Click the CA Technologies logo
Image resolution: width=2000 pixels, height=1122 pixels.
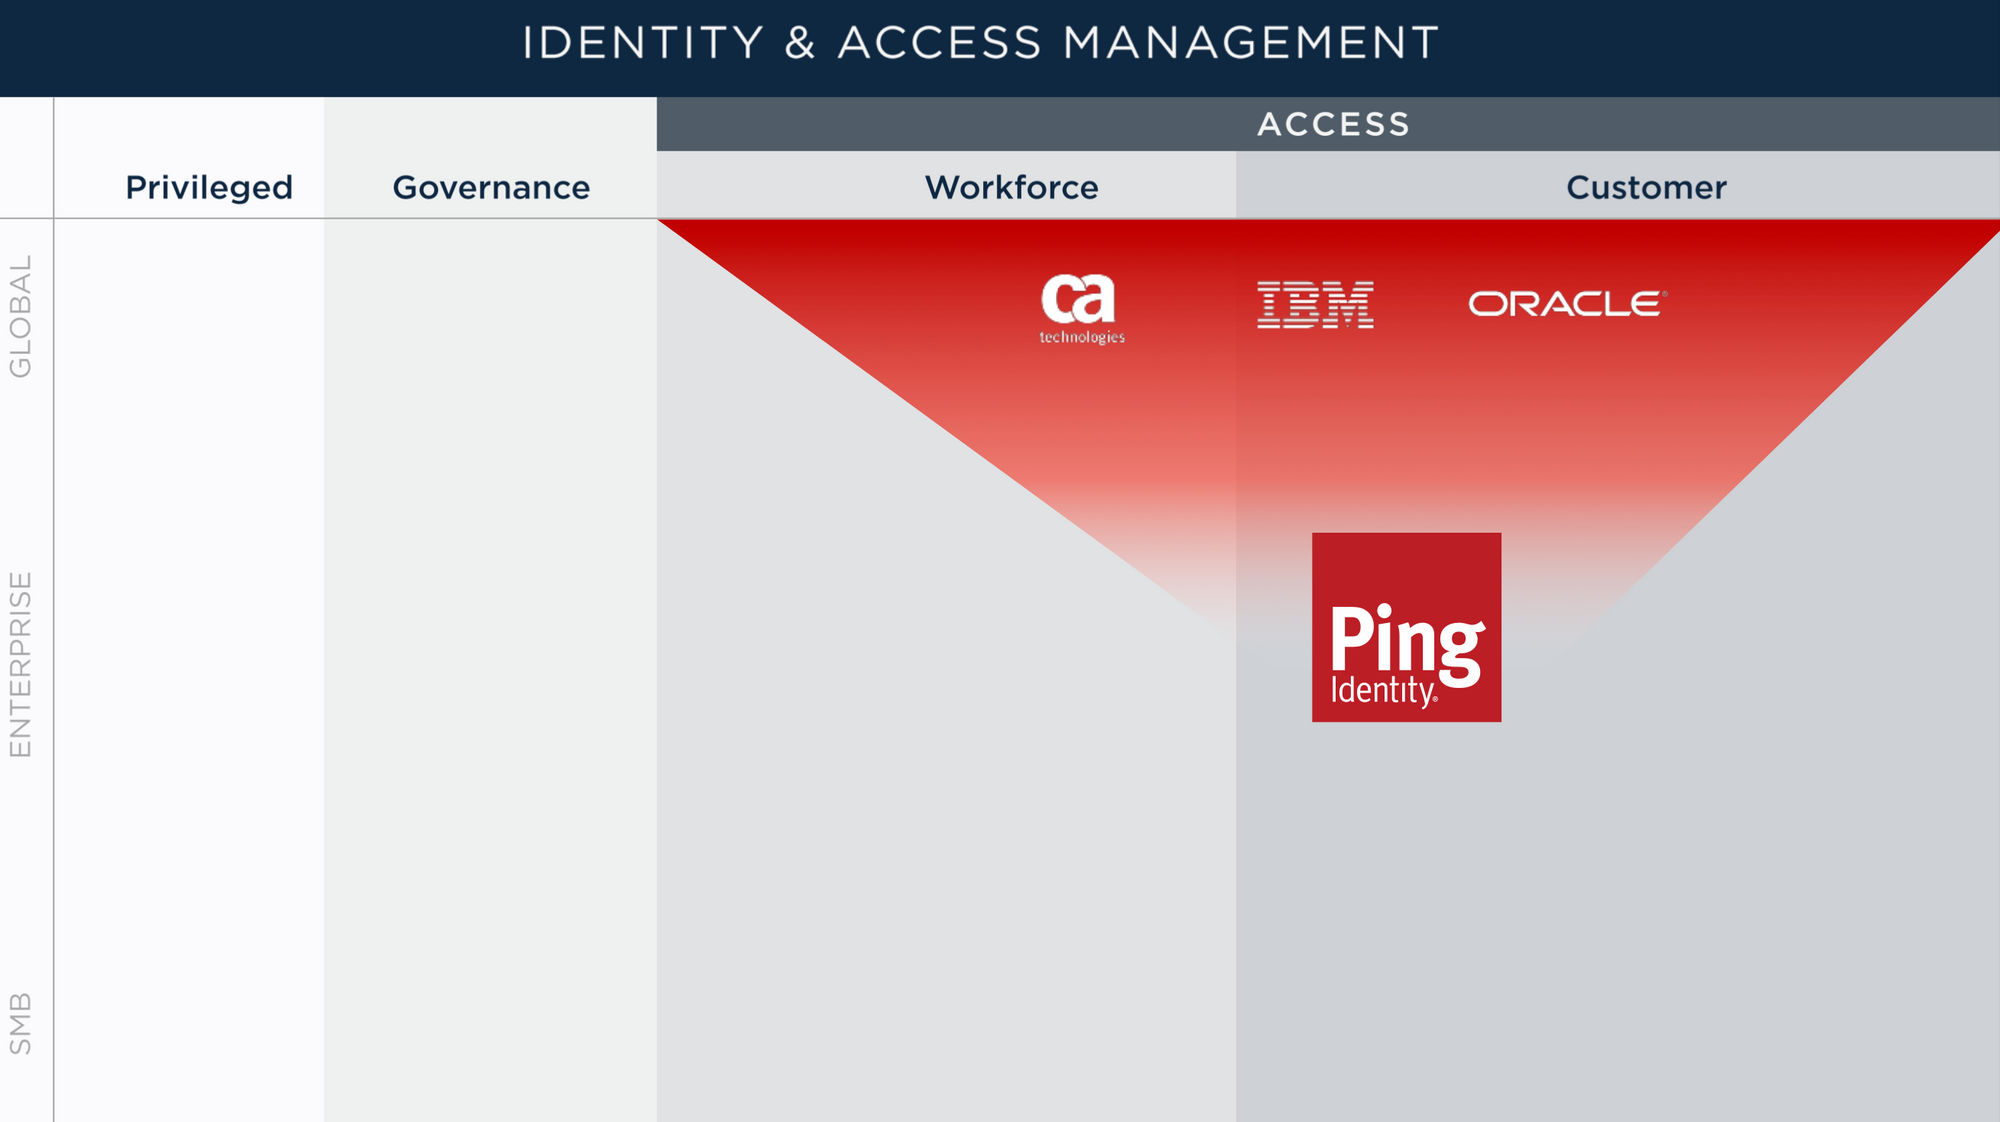[1081, 309]
